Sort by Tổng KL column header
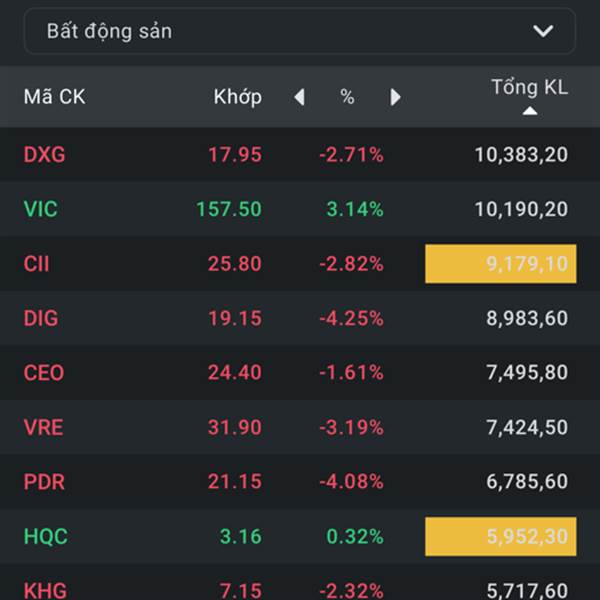Image resolution: width=600 pixels, height=600 pixels. click(x=529, y=87)
